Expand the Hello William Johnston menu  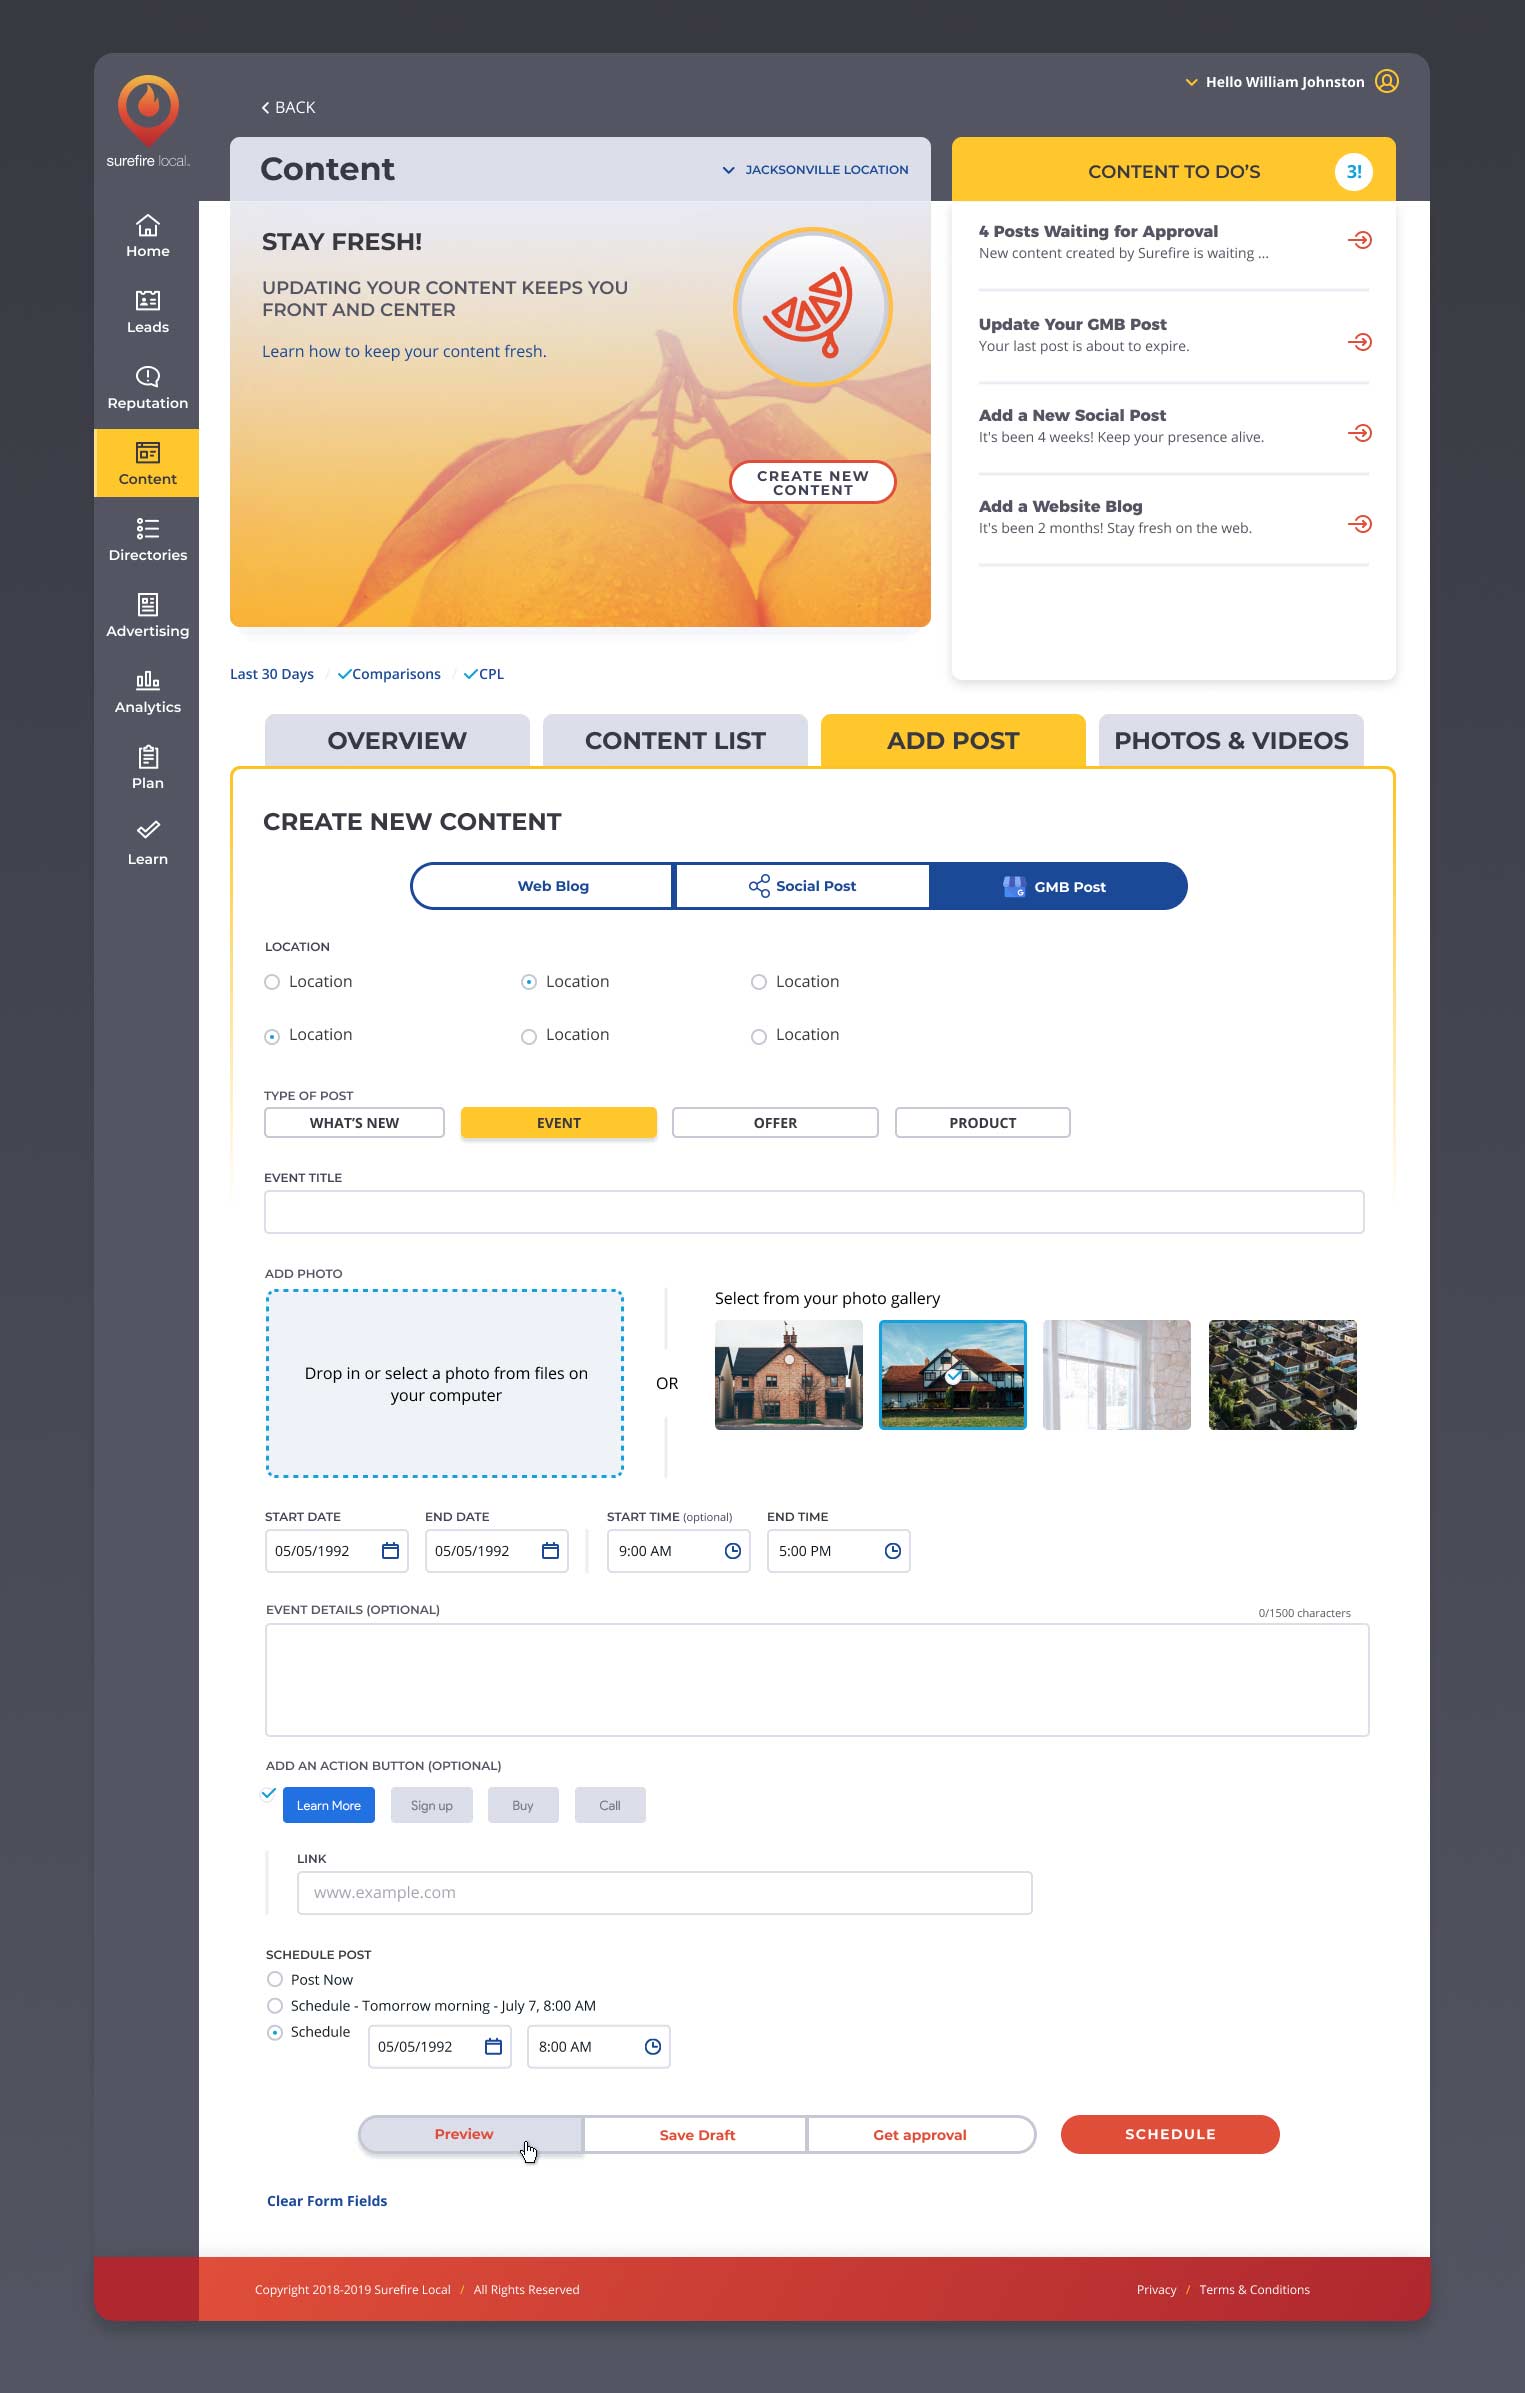pos(1274,82)
